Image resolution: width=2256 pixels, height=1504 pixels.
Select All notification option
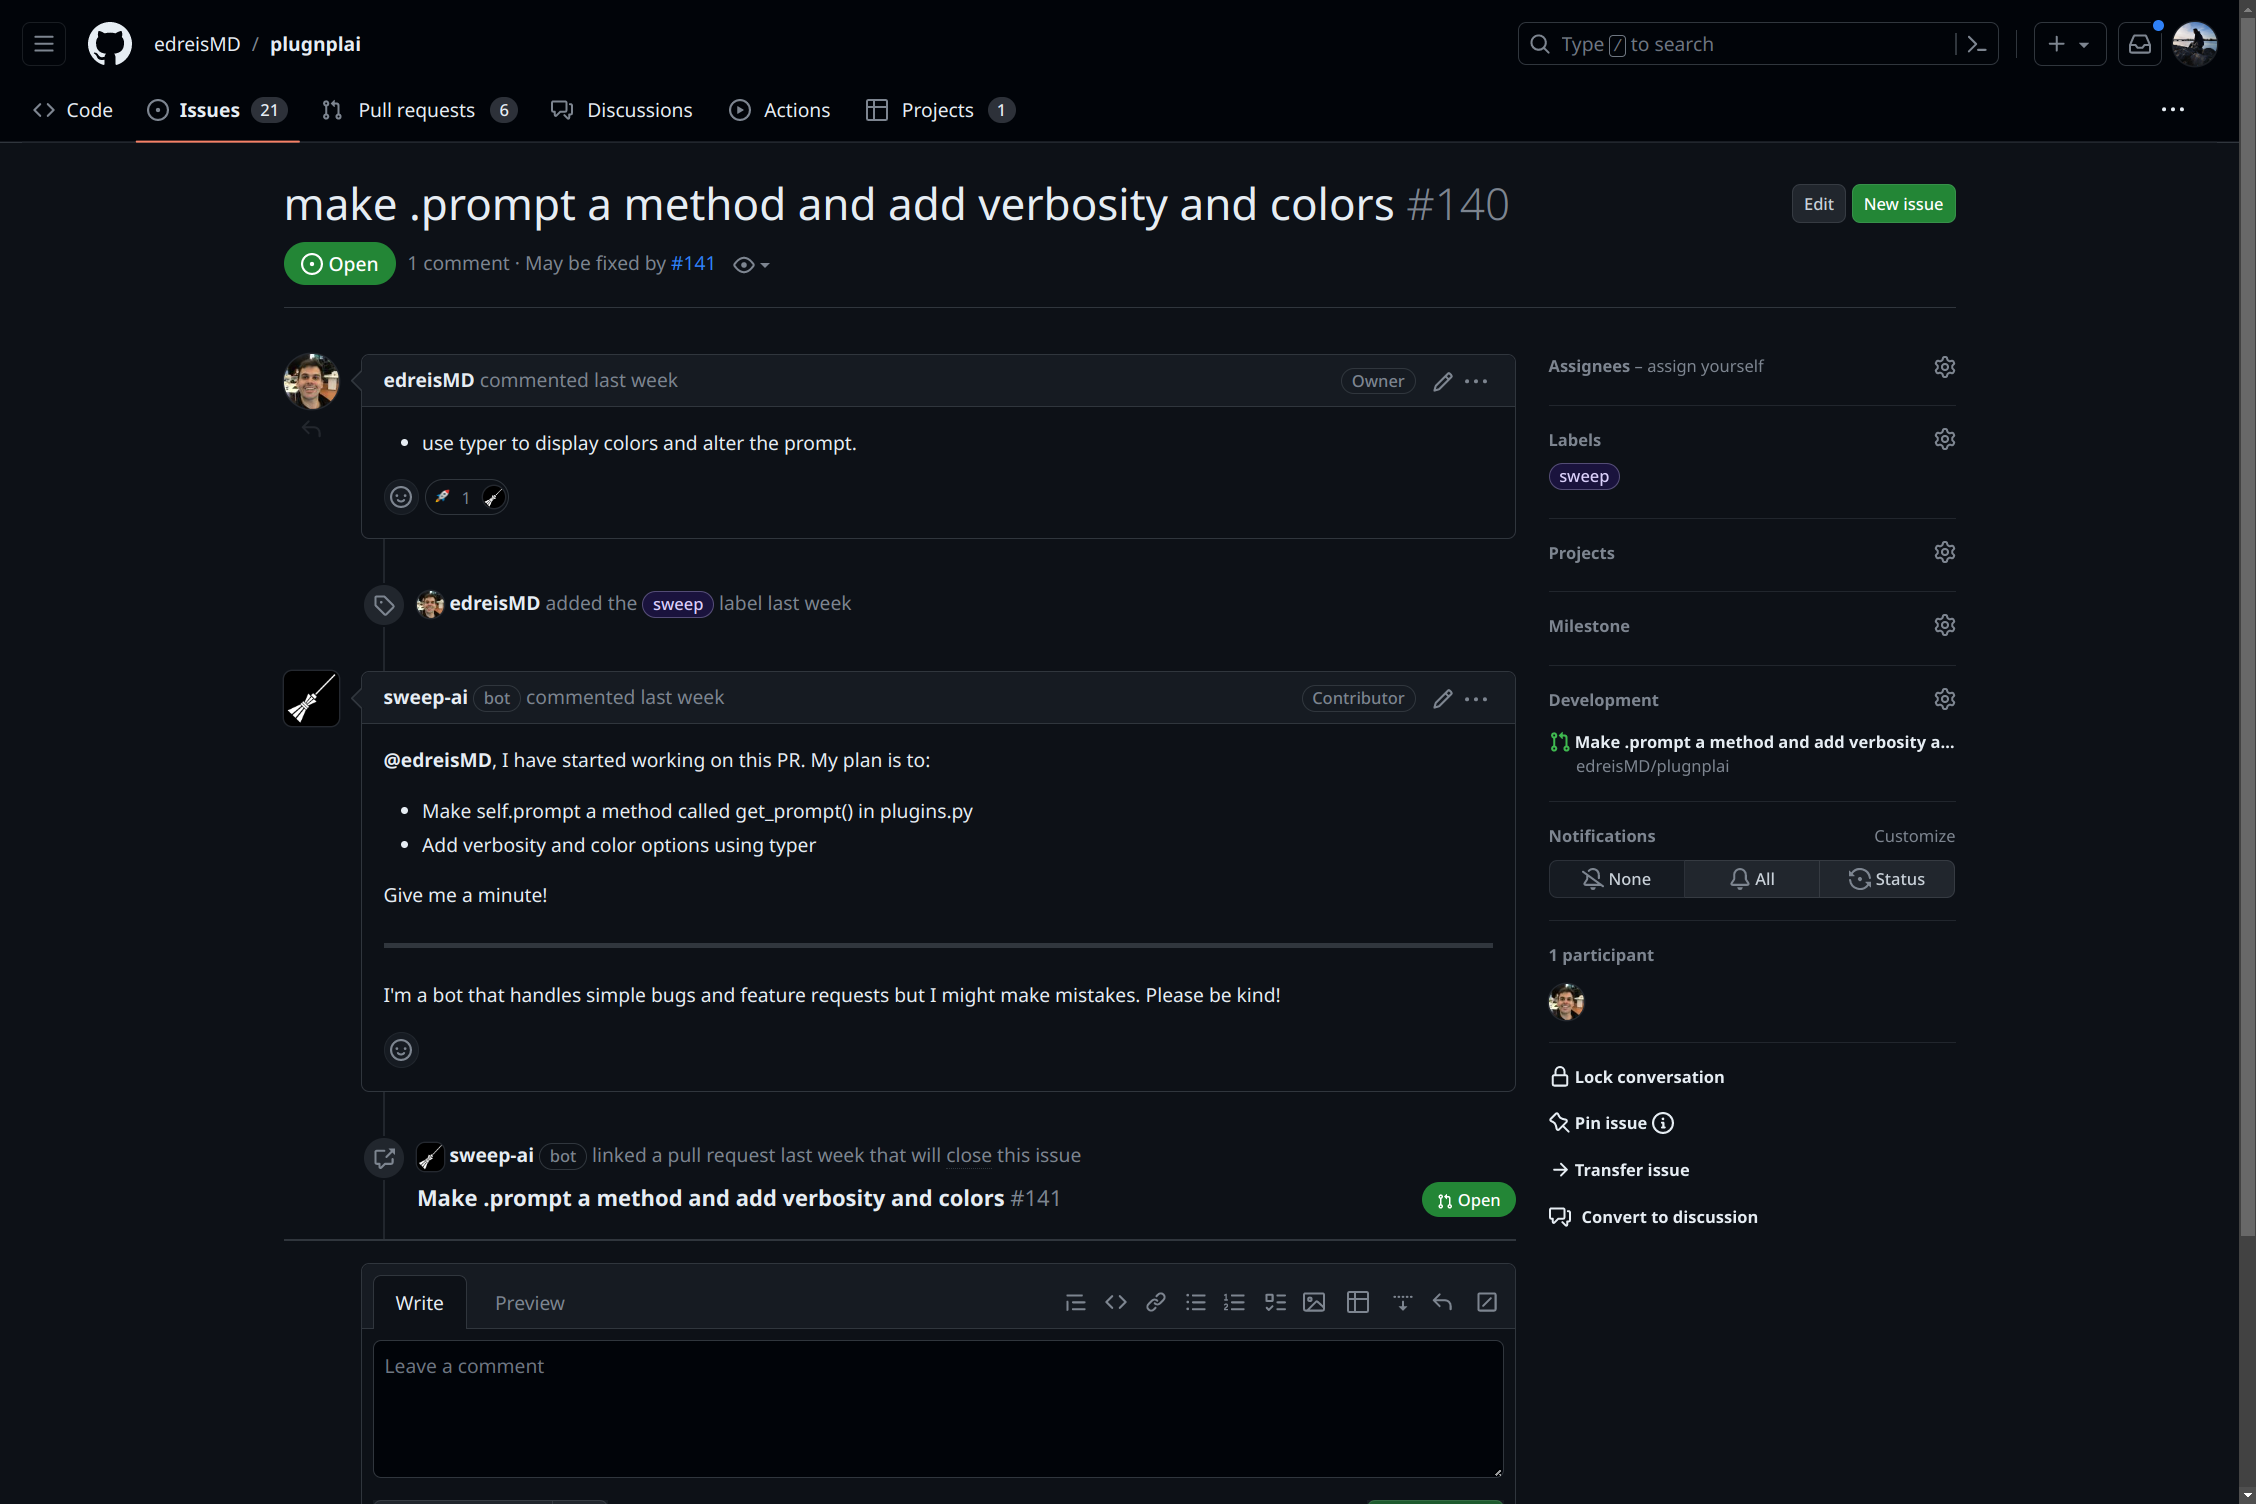[x=1751, y=879]
